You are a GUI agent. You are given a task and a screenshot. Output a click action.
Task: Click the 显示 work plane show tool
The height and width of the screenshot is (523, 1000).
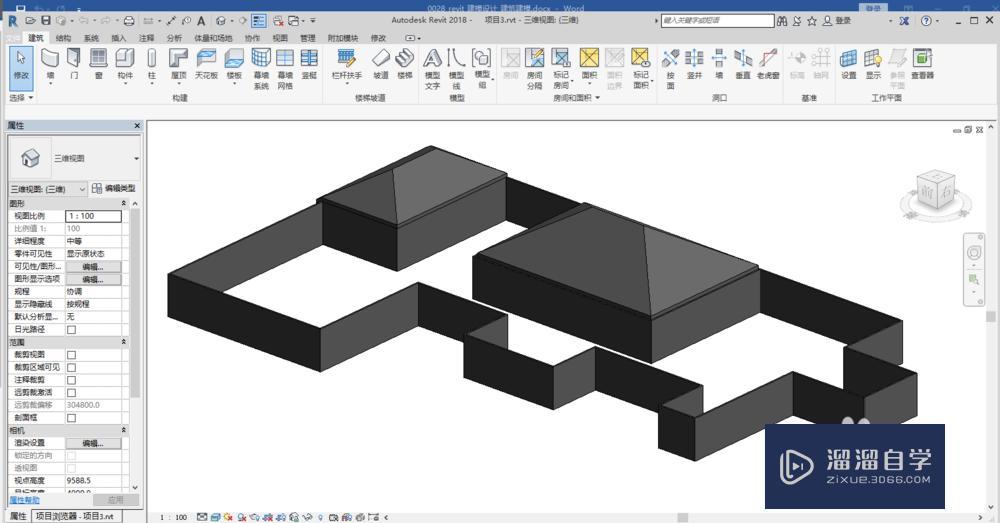click(x=873, y=64)
